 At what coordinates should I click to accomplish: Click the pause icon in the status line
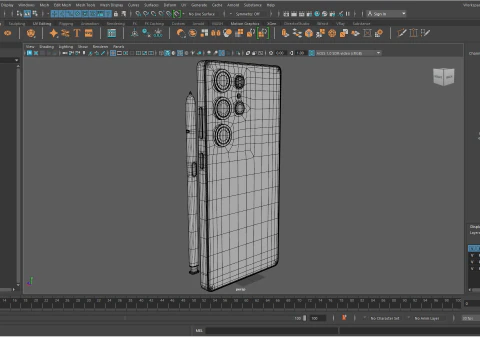tap(348, 14)
